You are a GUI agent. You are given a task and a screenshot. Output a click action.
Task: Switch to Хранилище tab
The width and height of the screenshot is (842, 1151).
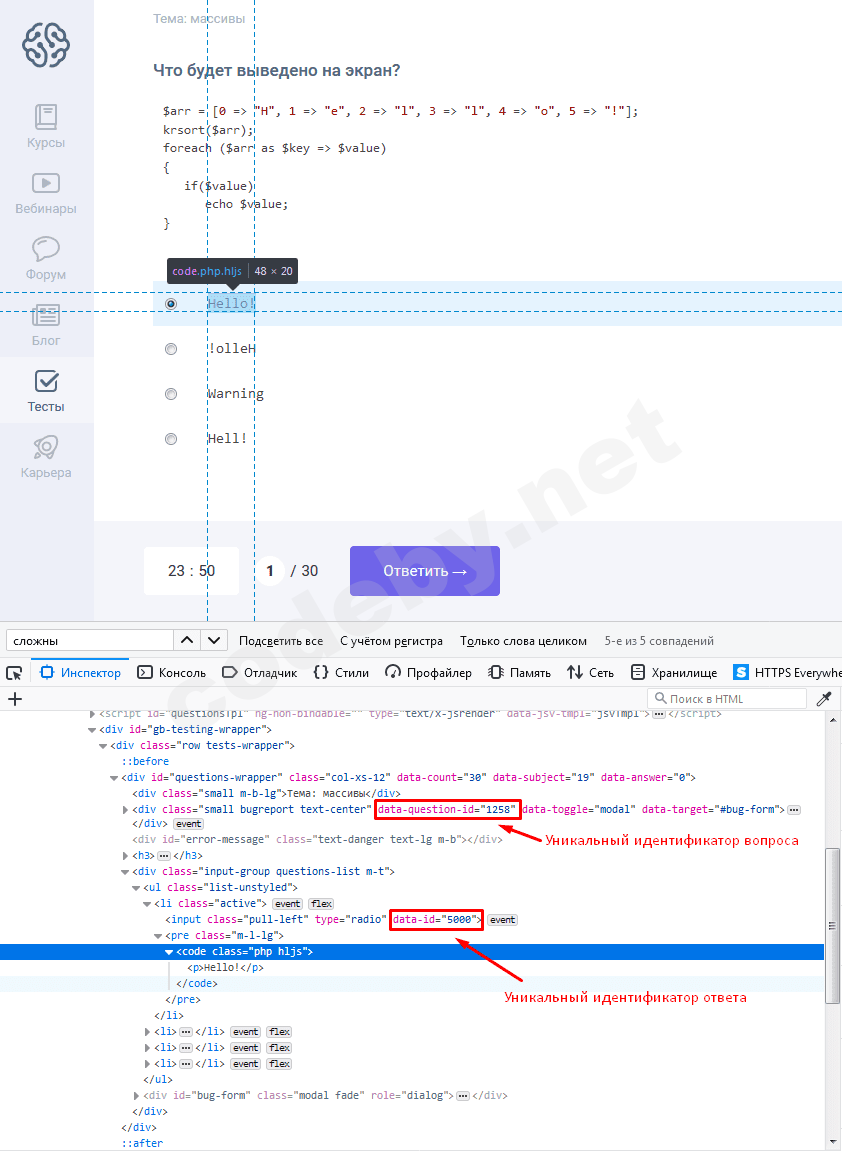point(674,672)
